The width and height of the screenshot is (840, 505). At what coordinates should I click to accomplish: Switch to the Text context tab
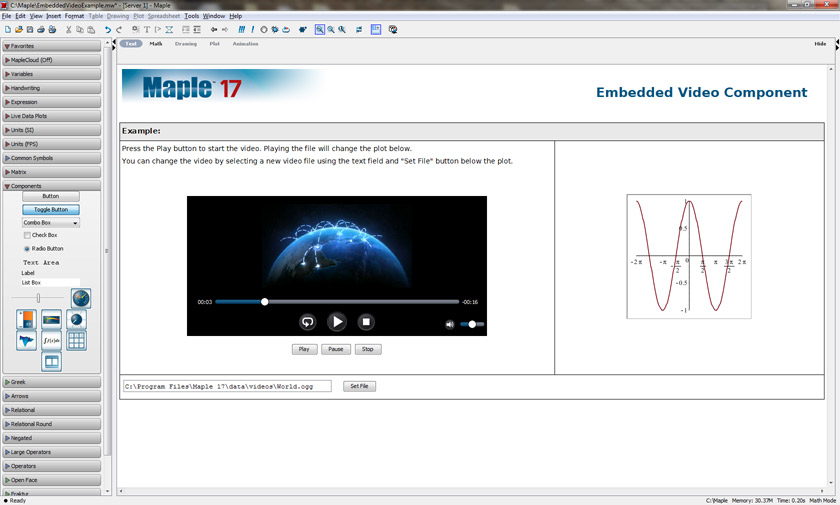[x=131, y=44]
